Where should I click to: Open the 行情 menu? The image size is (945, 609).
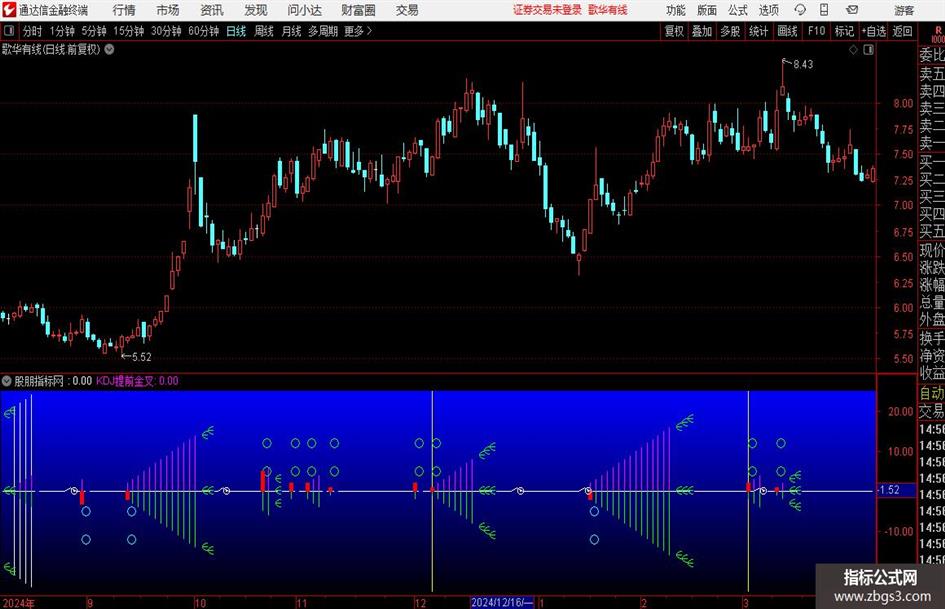(x=124, y=10)
